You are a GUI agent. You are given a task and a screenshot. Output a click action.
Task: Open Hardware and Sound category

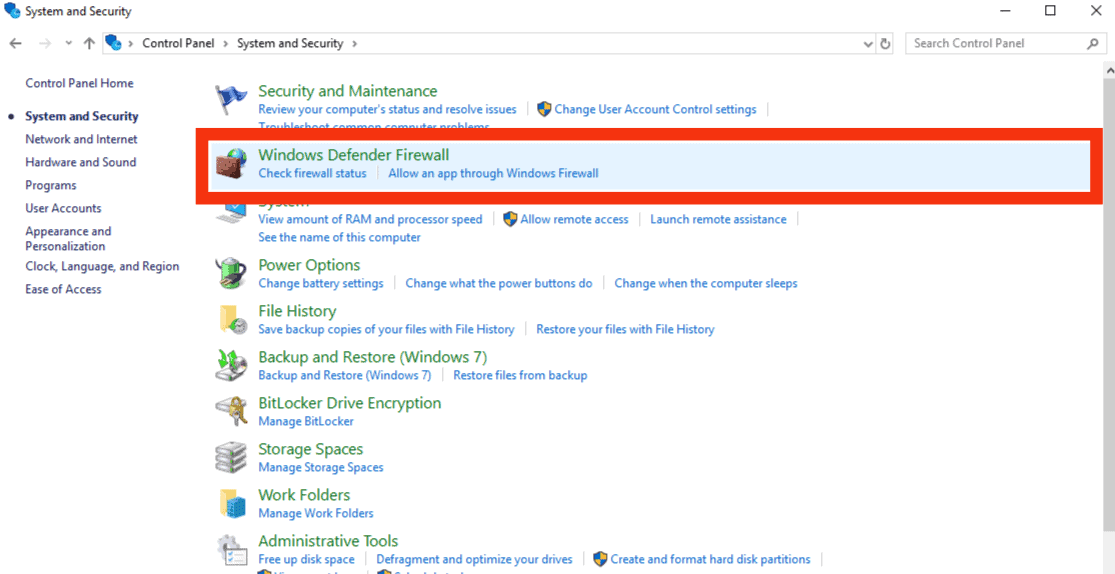click(x=80, y=162)
